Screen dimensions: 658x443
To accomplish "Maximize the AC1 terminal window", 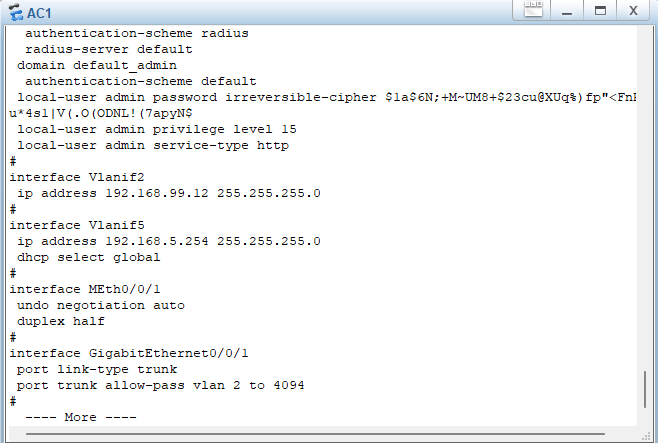I will [x=600, y=11].
